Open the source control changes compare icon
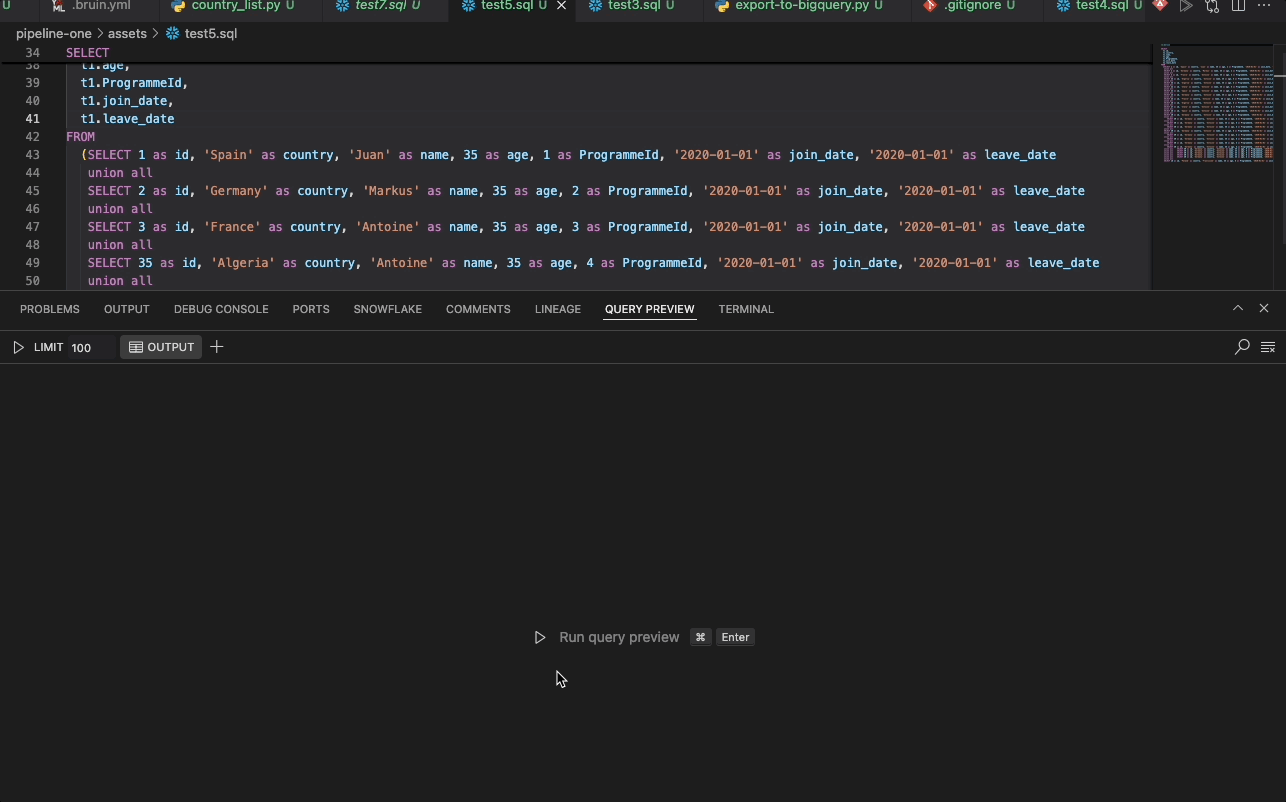This screenshot has width=1286, height=802. pyautogui.click(x=1212, y=6)
